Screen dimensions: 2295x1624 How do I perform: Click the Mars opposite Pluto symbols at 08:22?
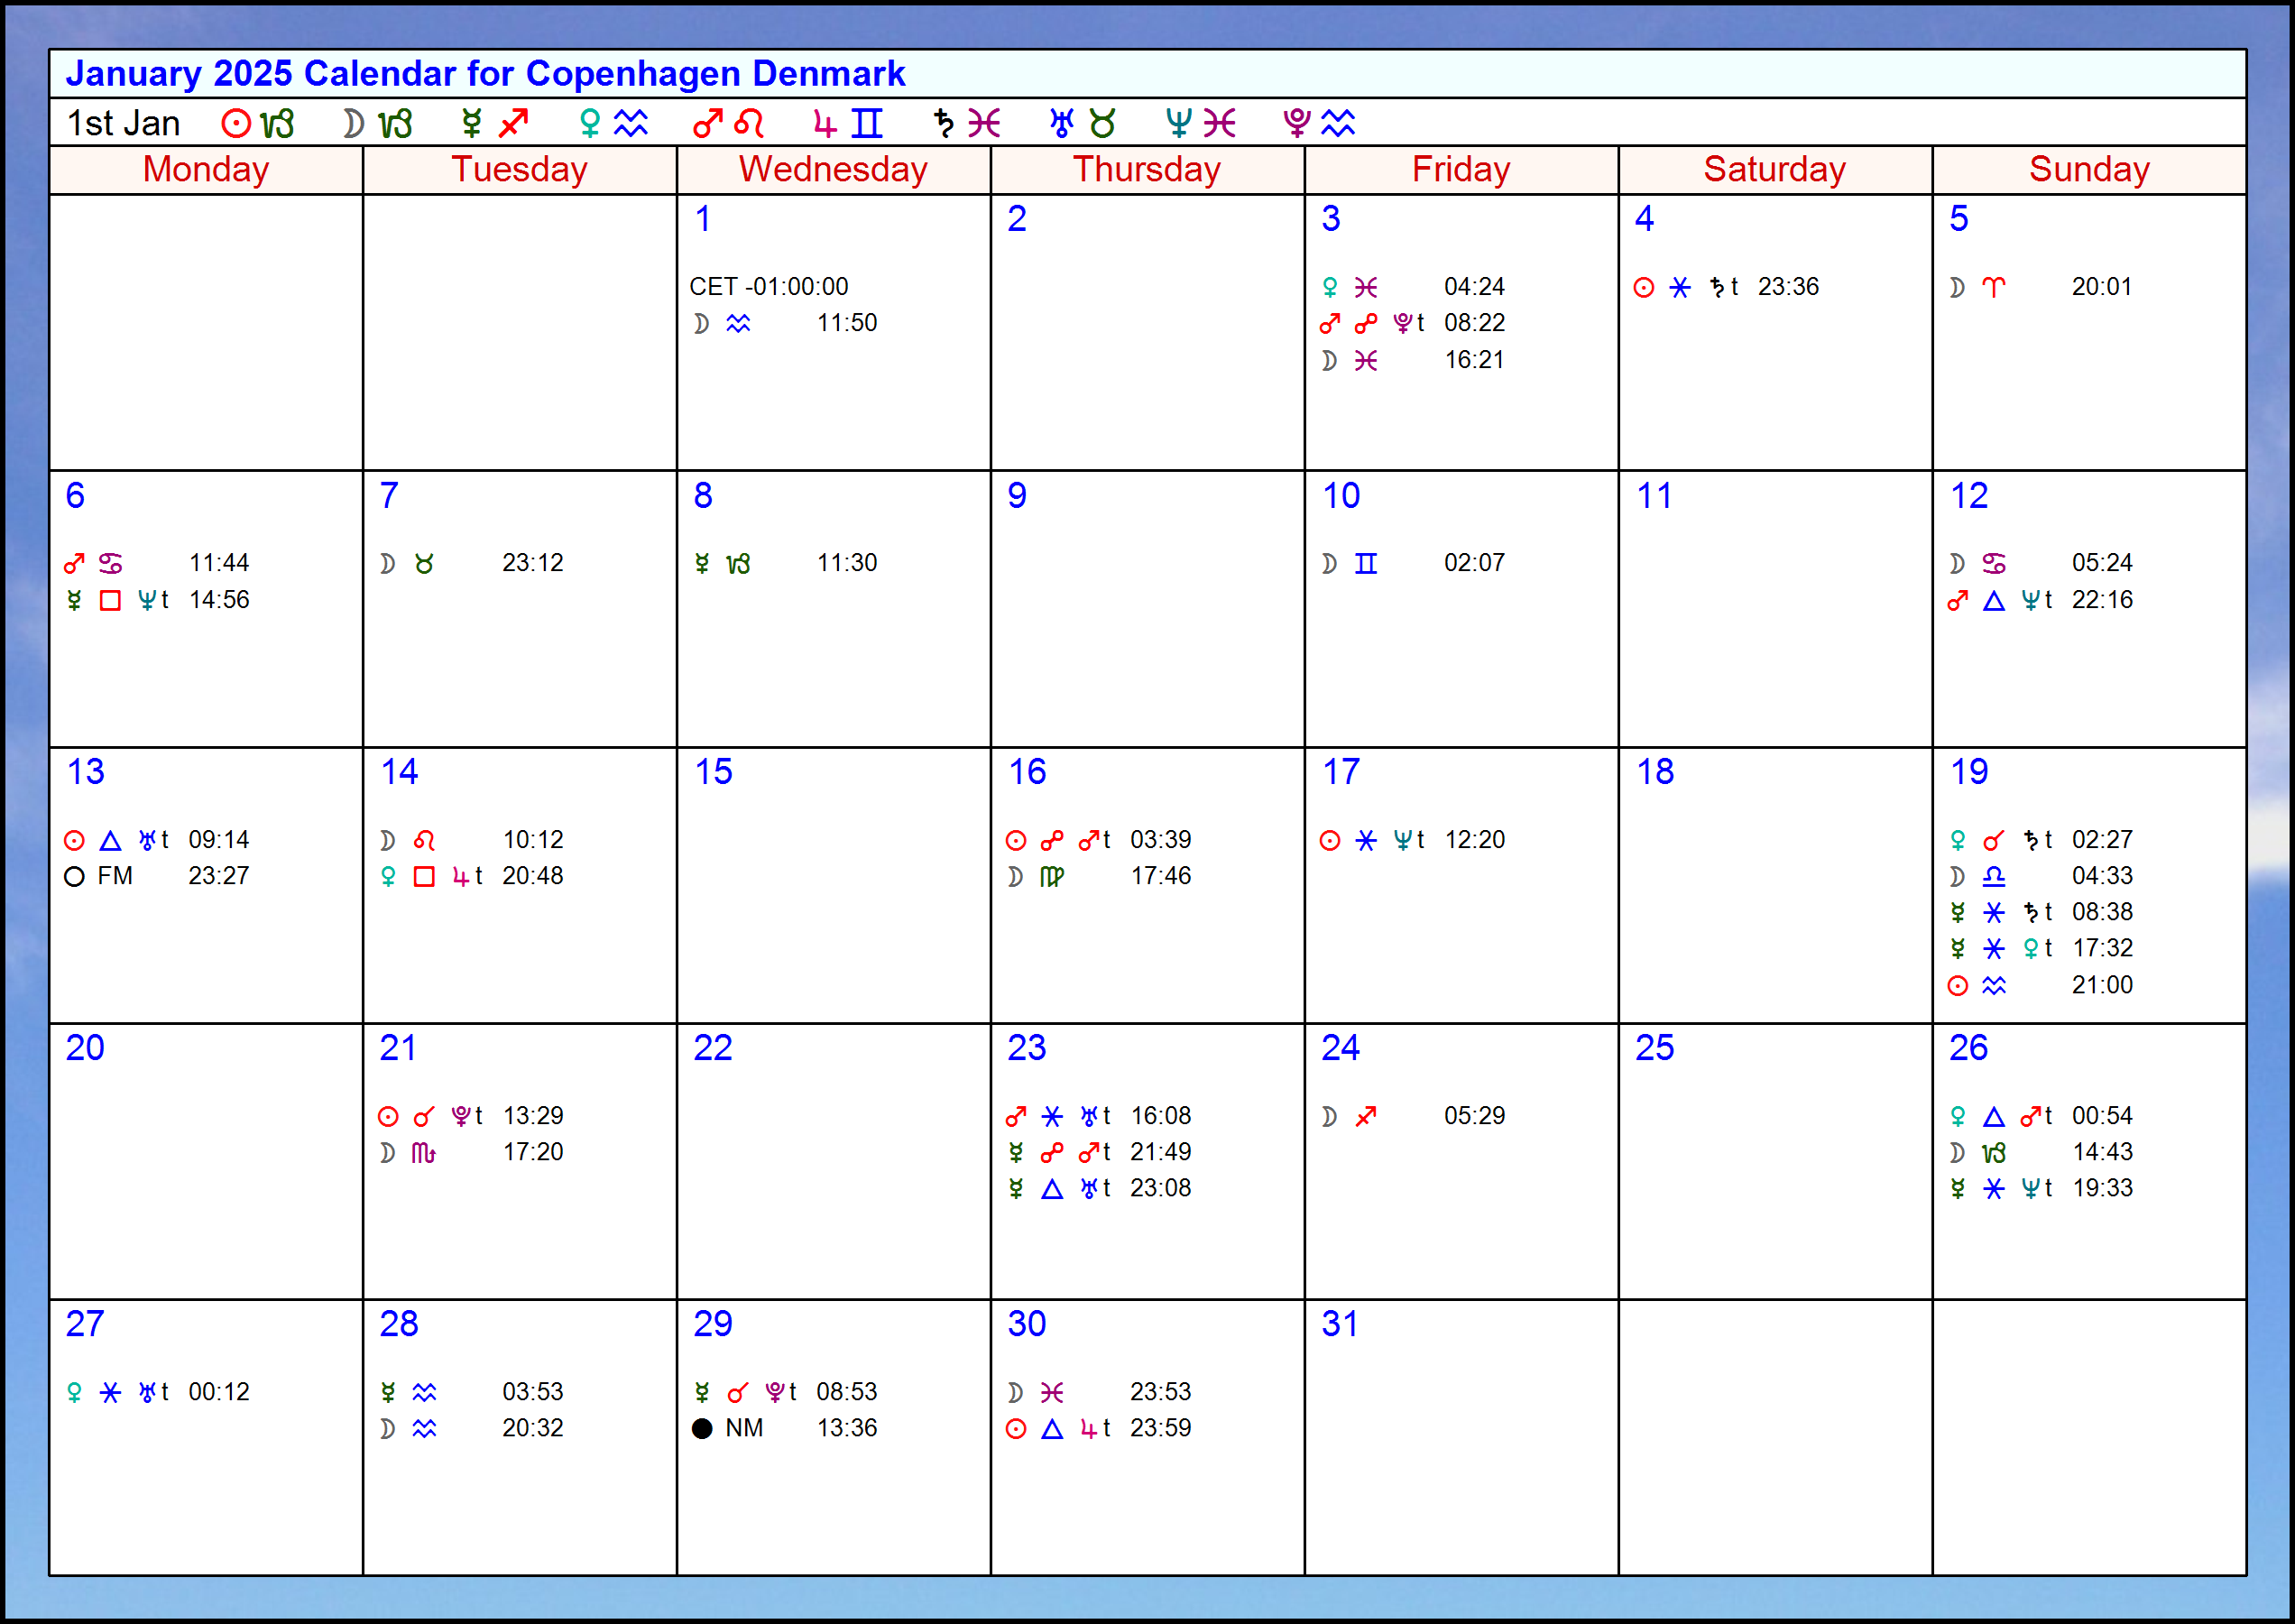tap(1372, 324)
